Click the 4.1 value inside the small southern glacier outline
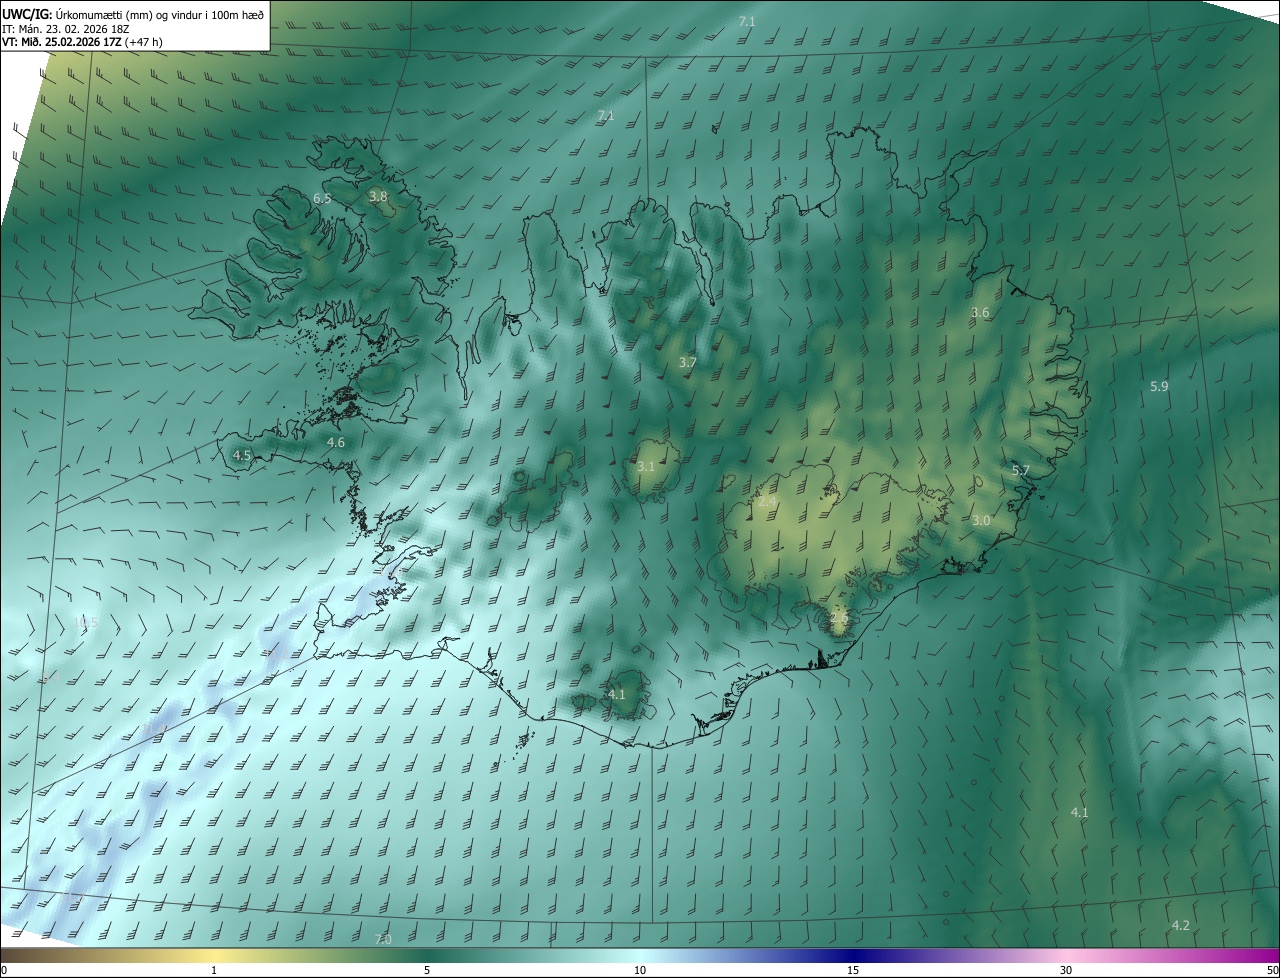 616,694
